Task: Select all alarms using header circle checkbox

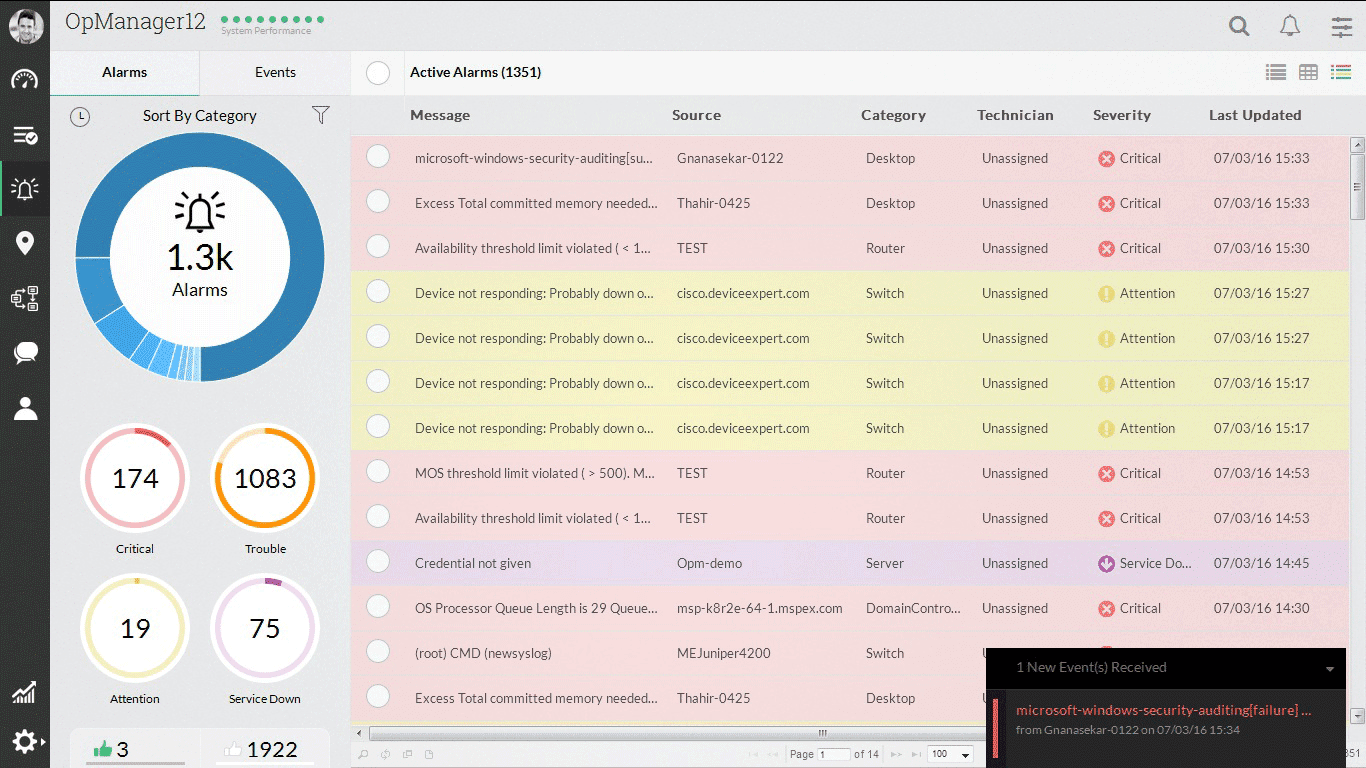Action: point(378,73)
